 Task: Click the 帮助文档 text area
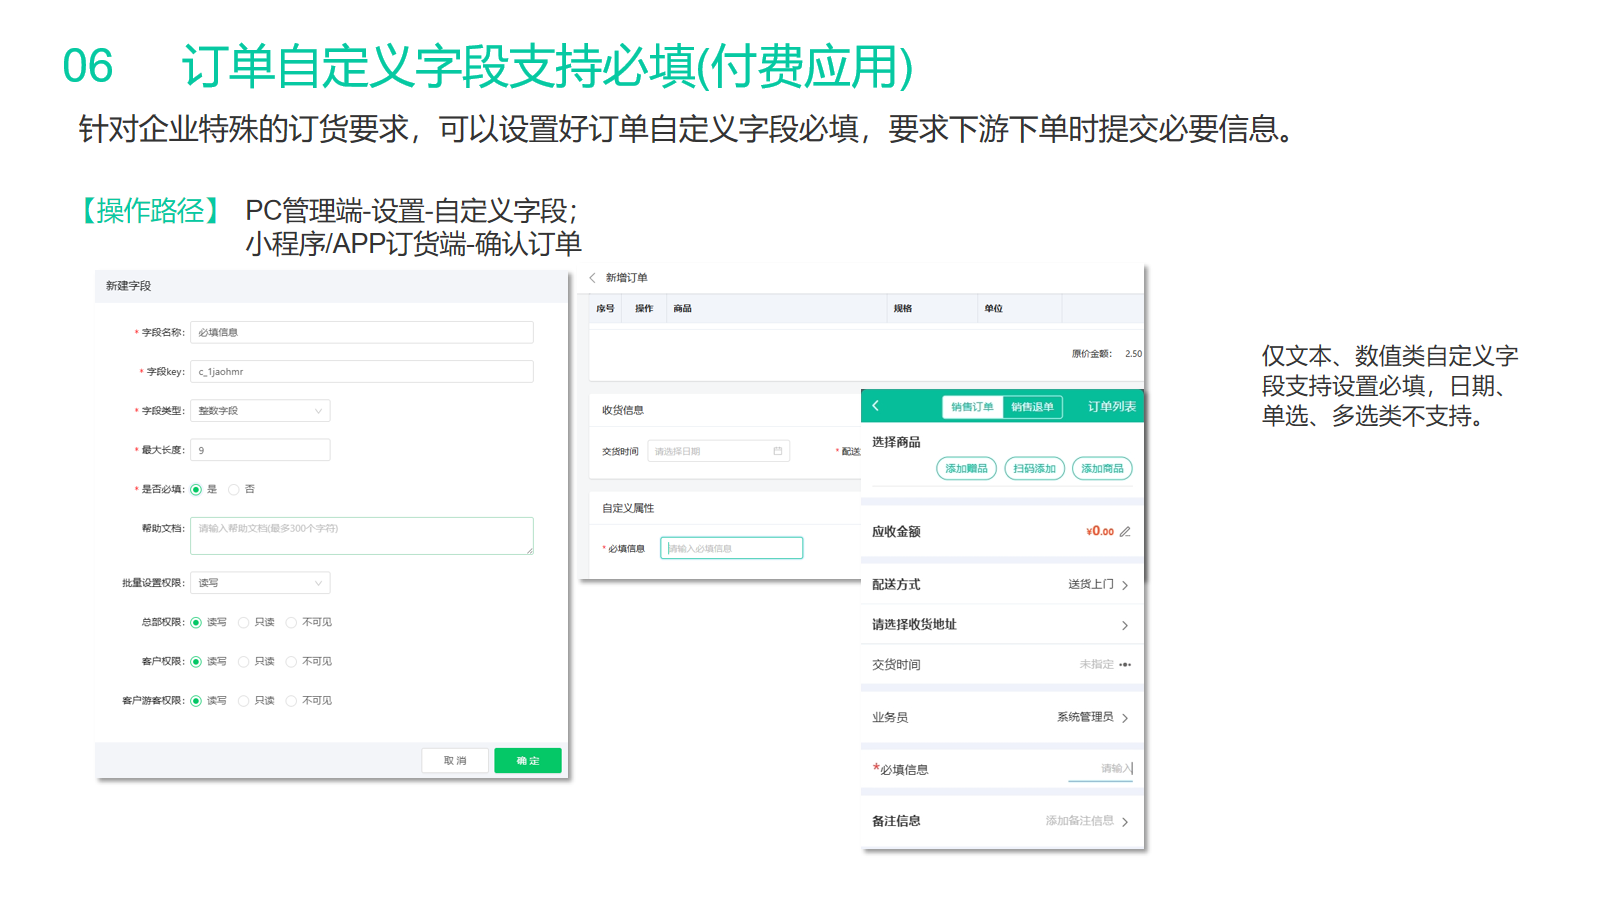coord(362,536)
